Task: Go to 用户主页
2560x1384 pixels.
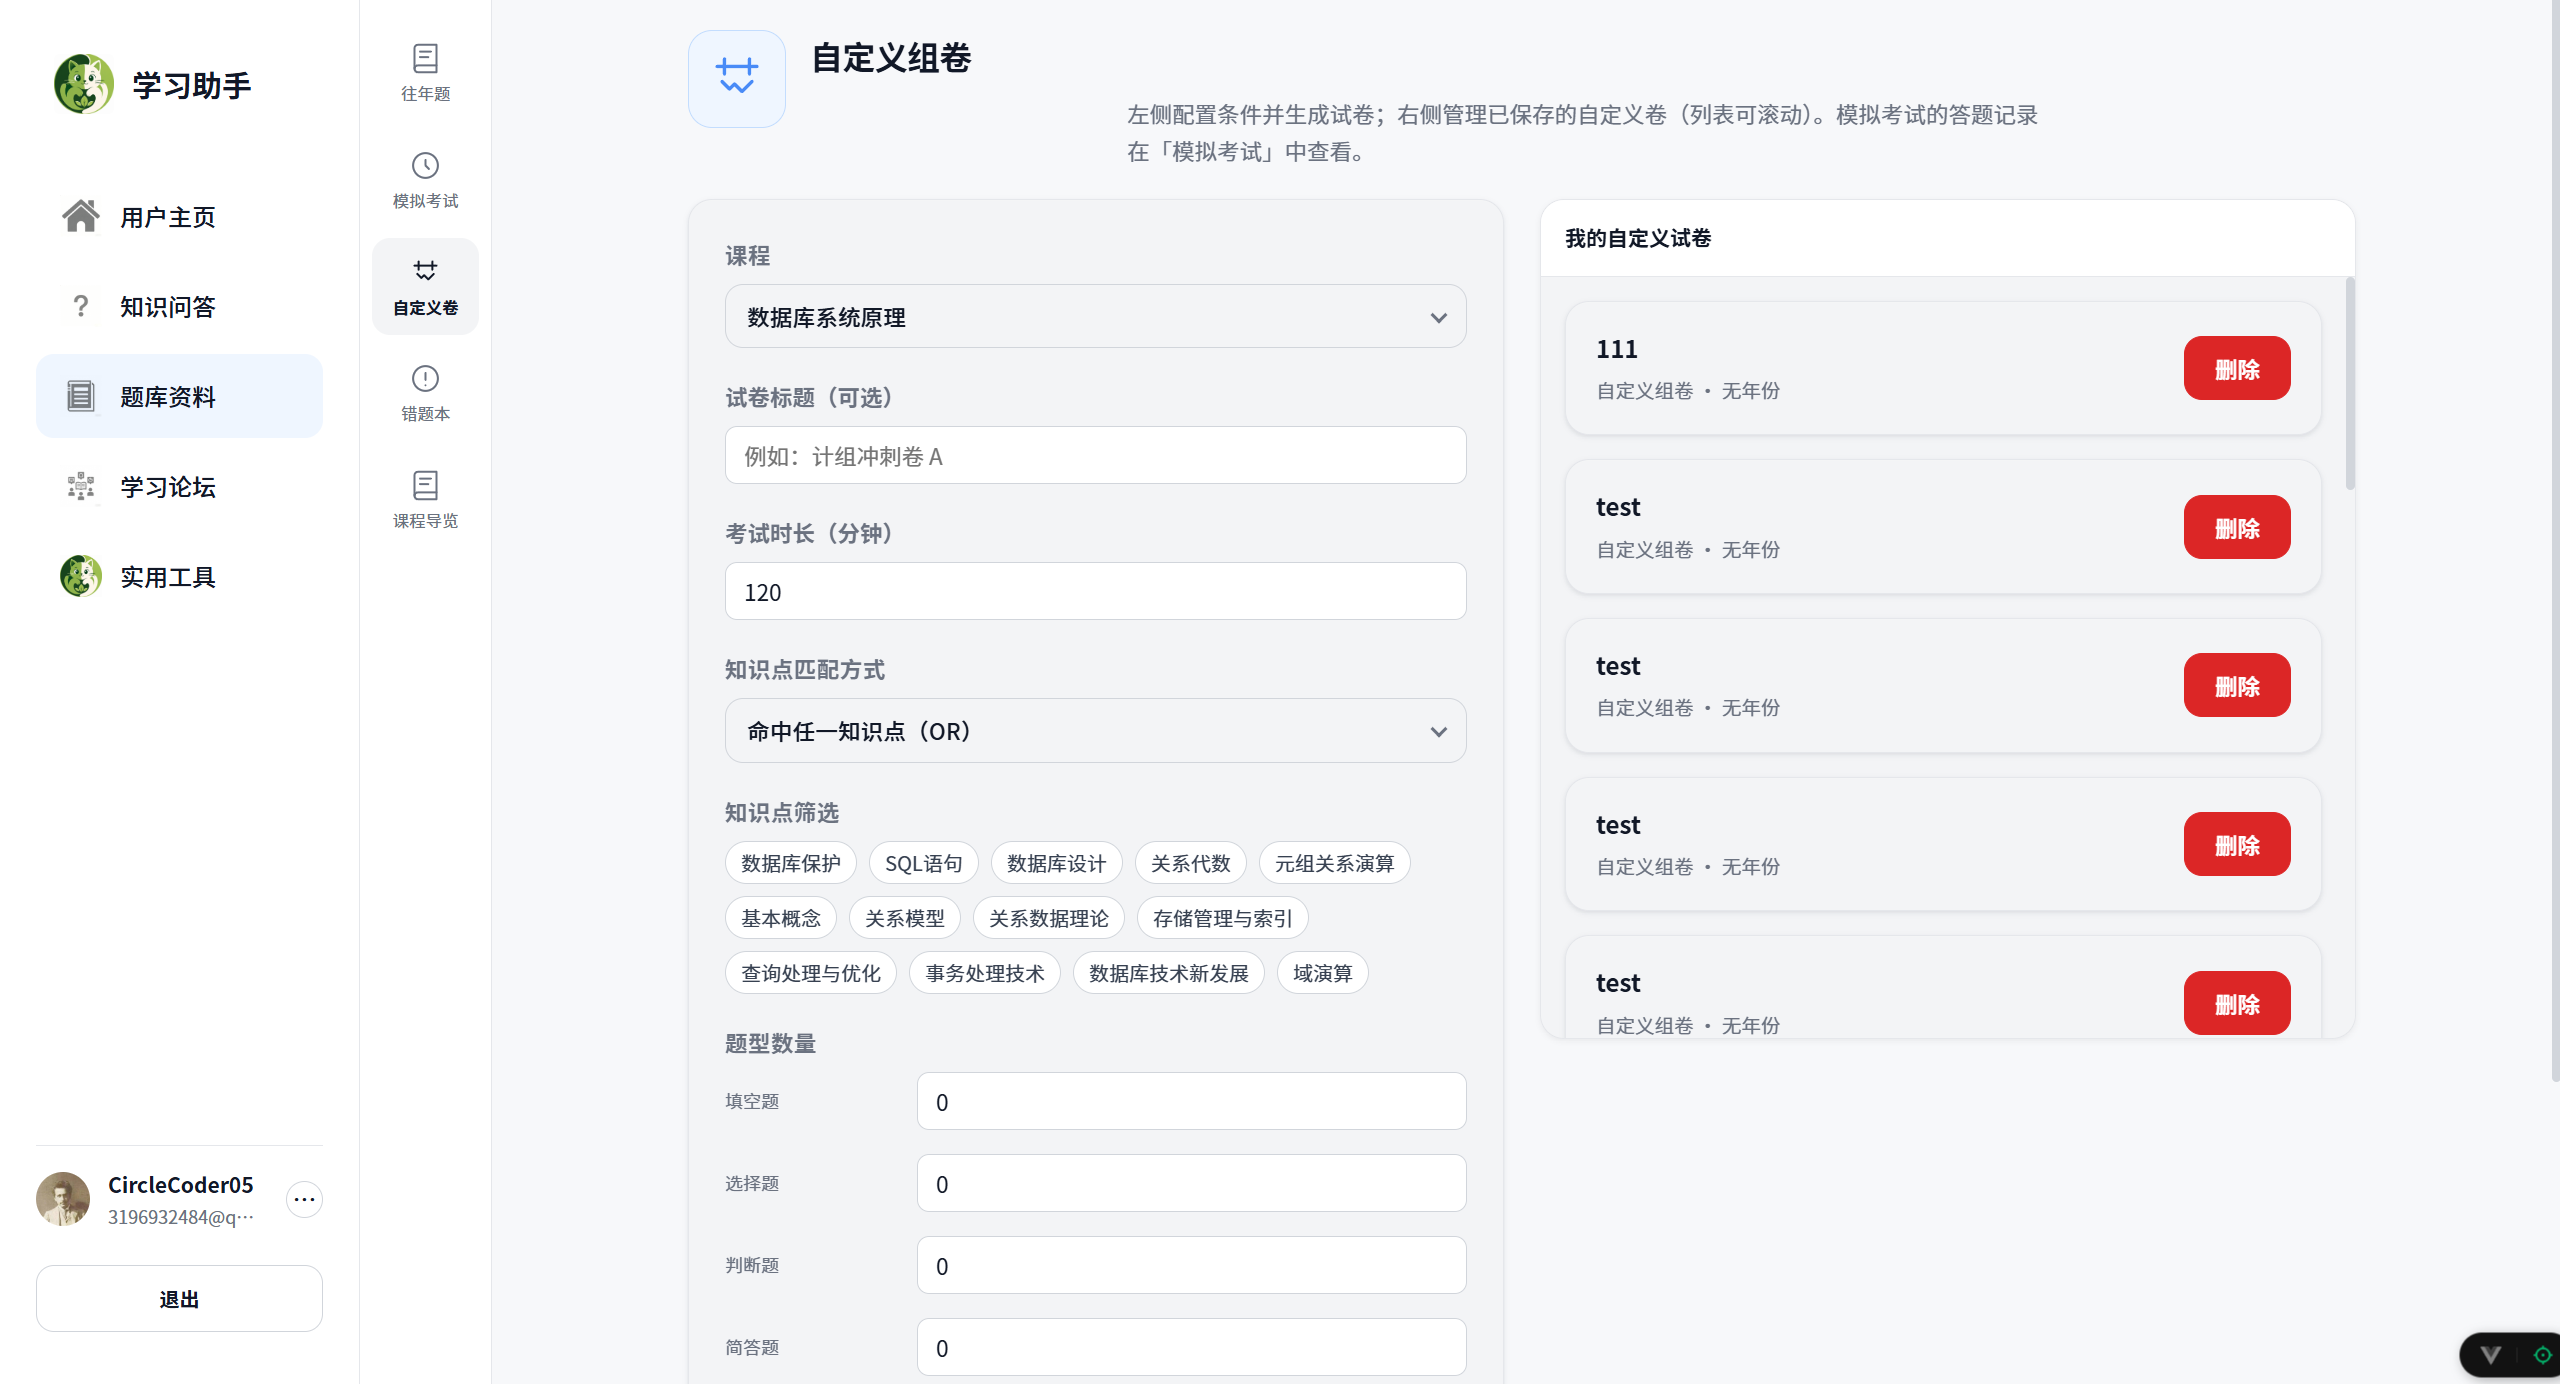Action: (179, 216)
